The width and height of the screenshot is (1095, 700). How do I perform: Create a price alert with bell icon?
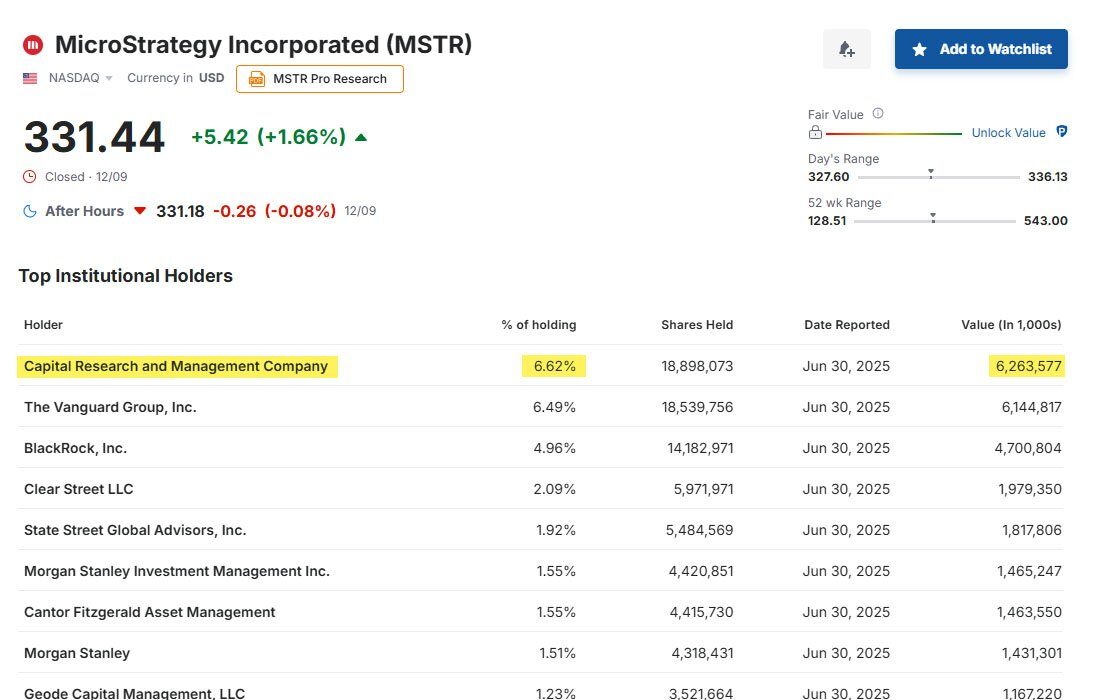846,49
